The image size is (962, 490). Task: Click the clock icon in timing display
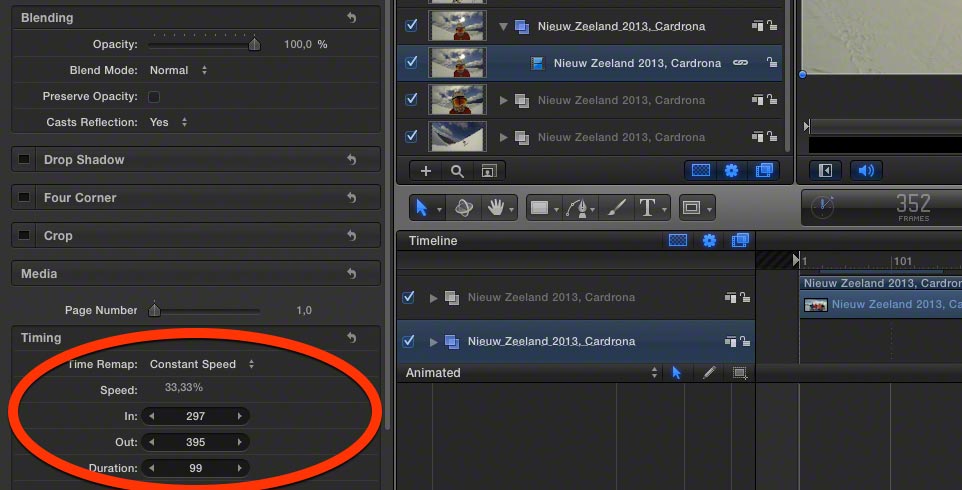(823, 207)
